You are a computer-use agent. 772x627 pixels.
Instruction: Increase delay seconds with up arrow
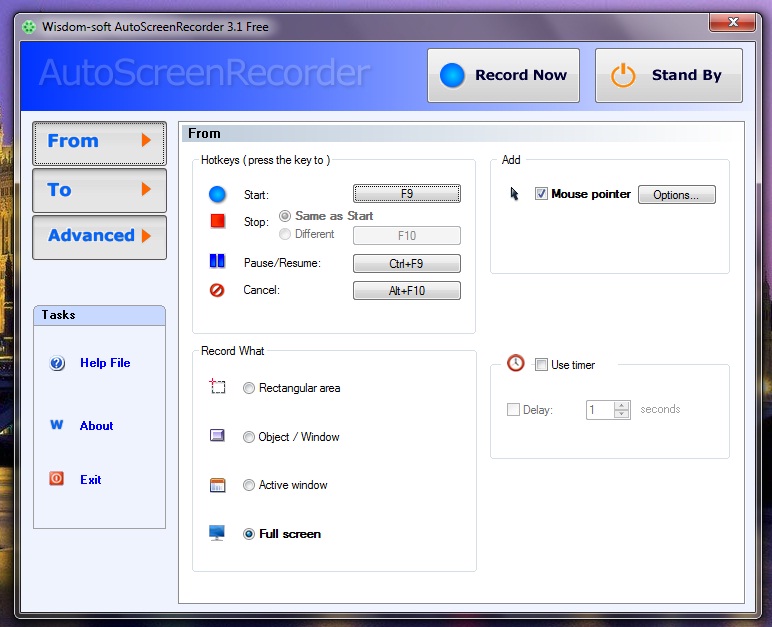pos(622,405)
